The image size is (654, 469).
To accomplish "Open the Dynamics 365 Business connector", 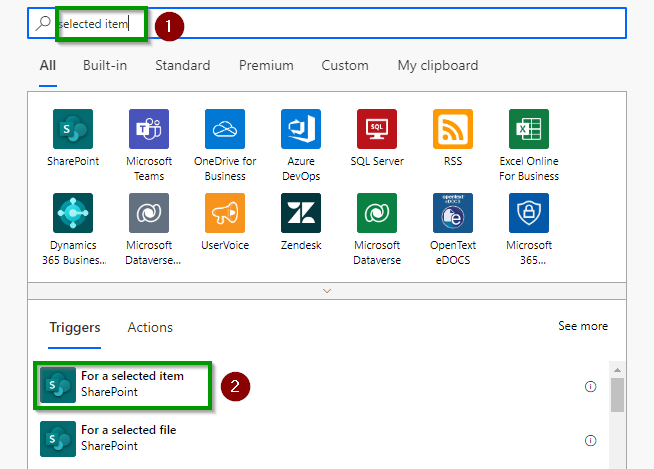I will point(73,213).
